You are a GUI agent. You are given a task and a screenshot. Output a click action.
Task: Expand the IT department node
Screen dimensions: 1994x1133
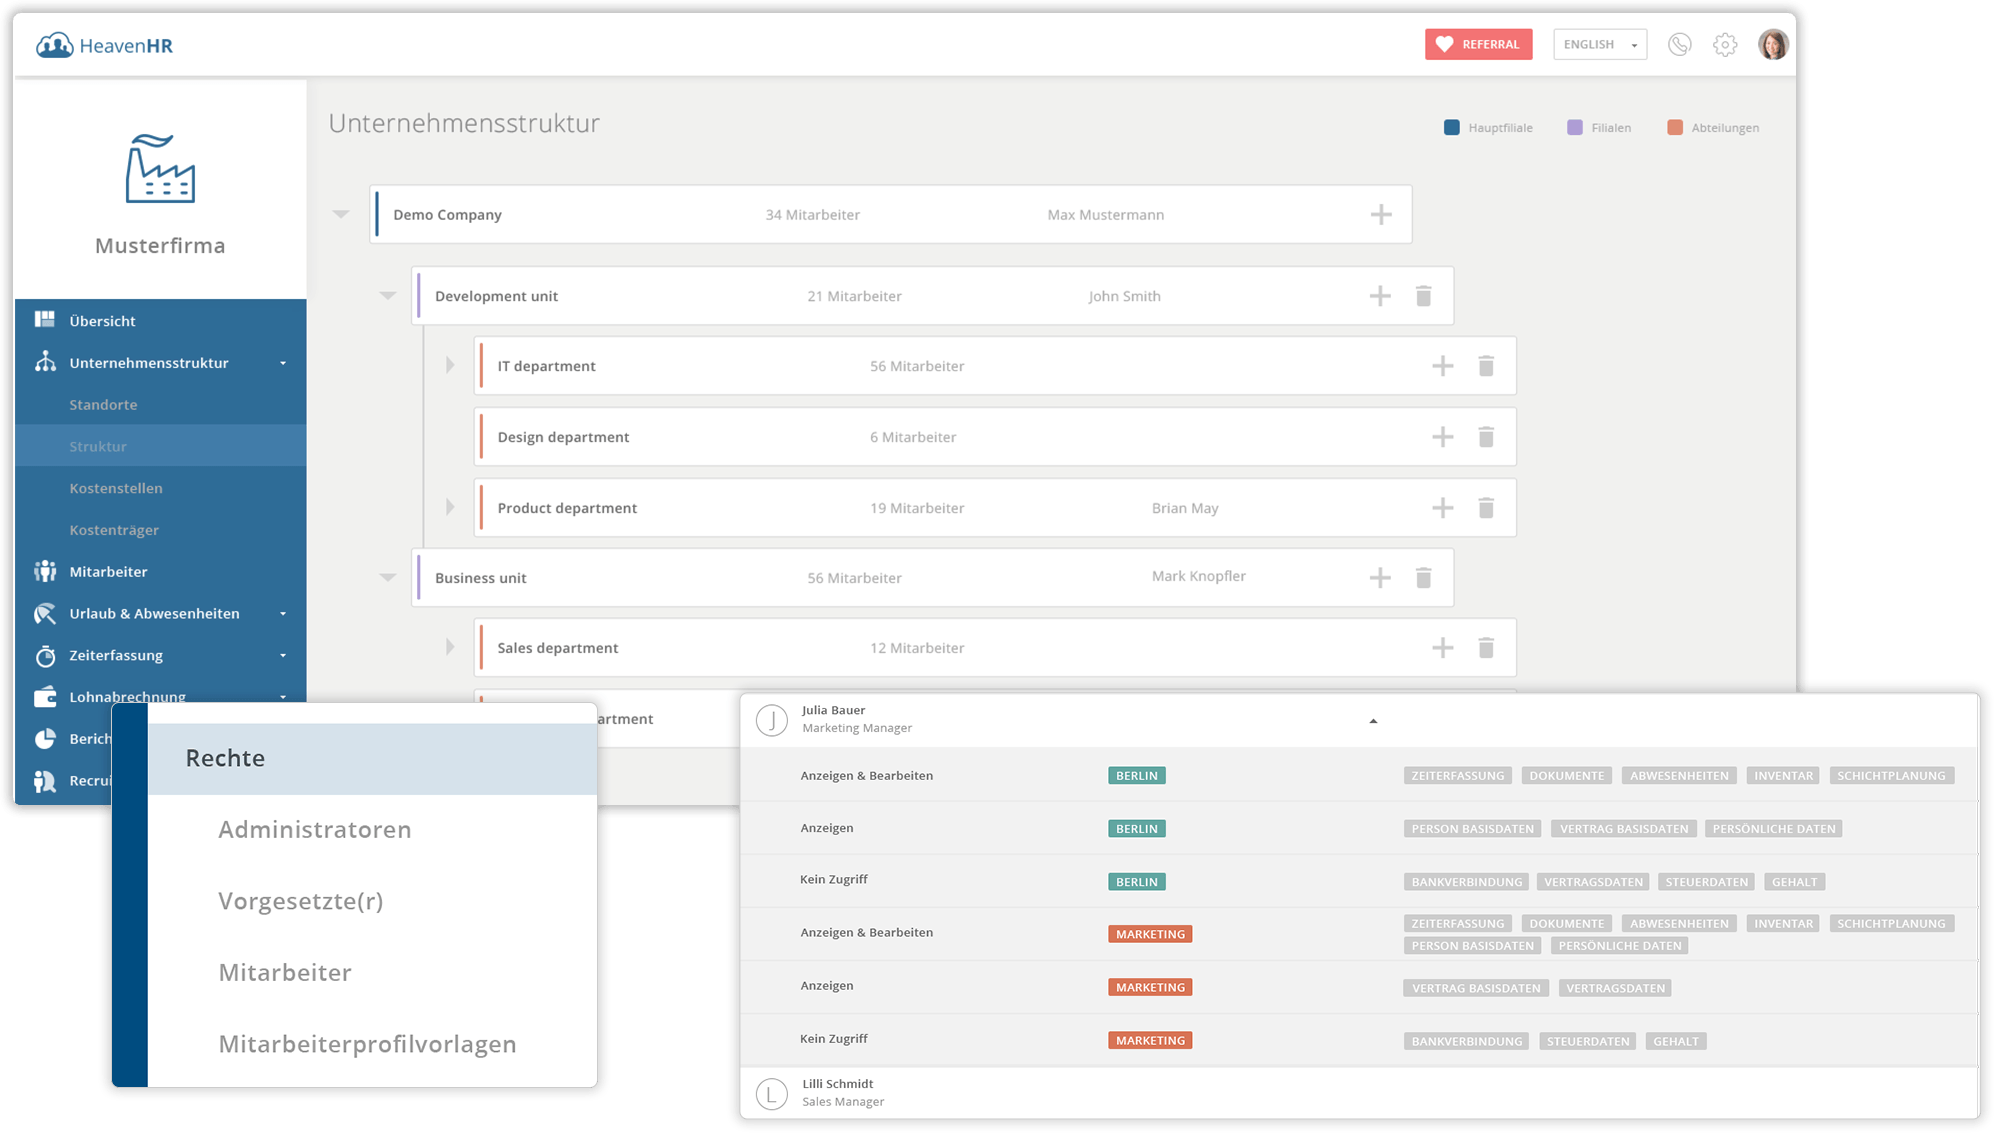450,366
